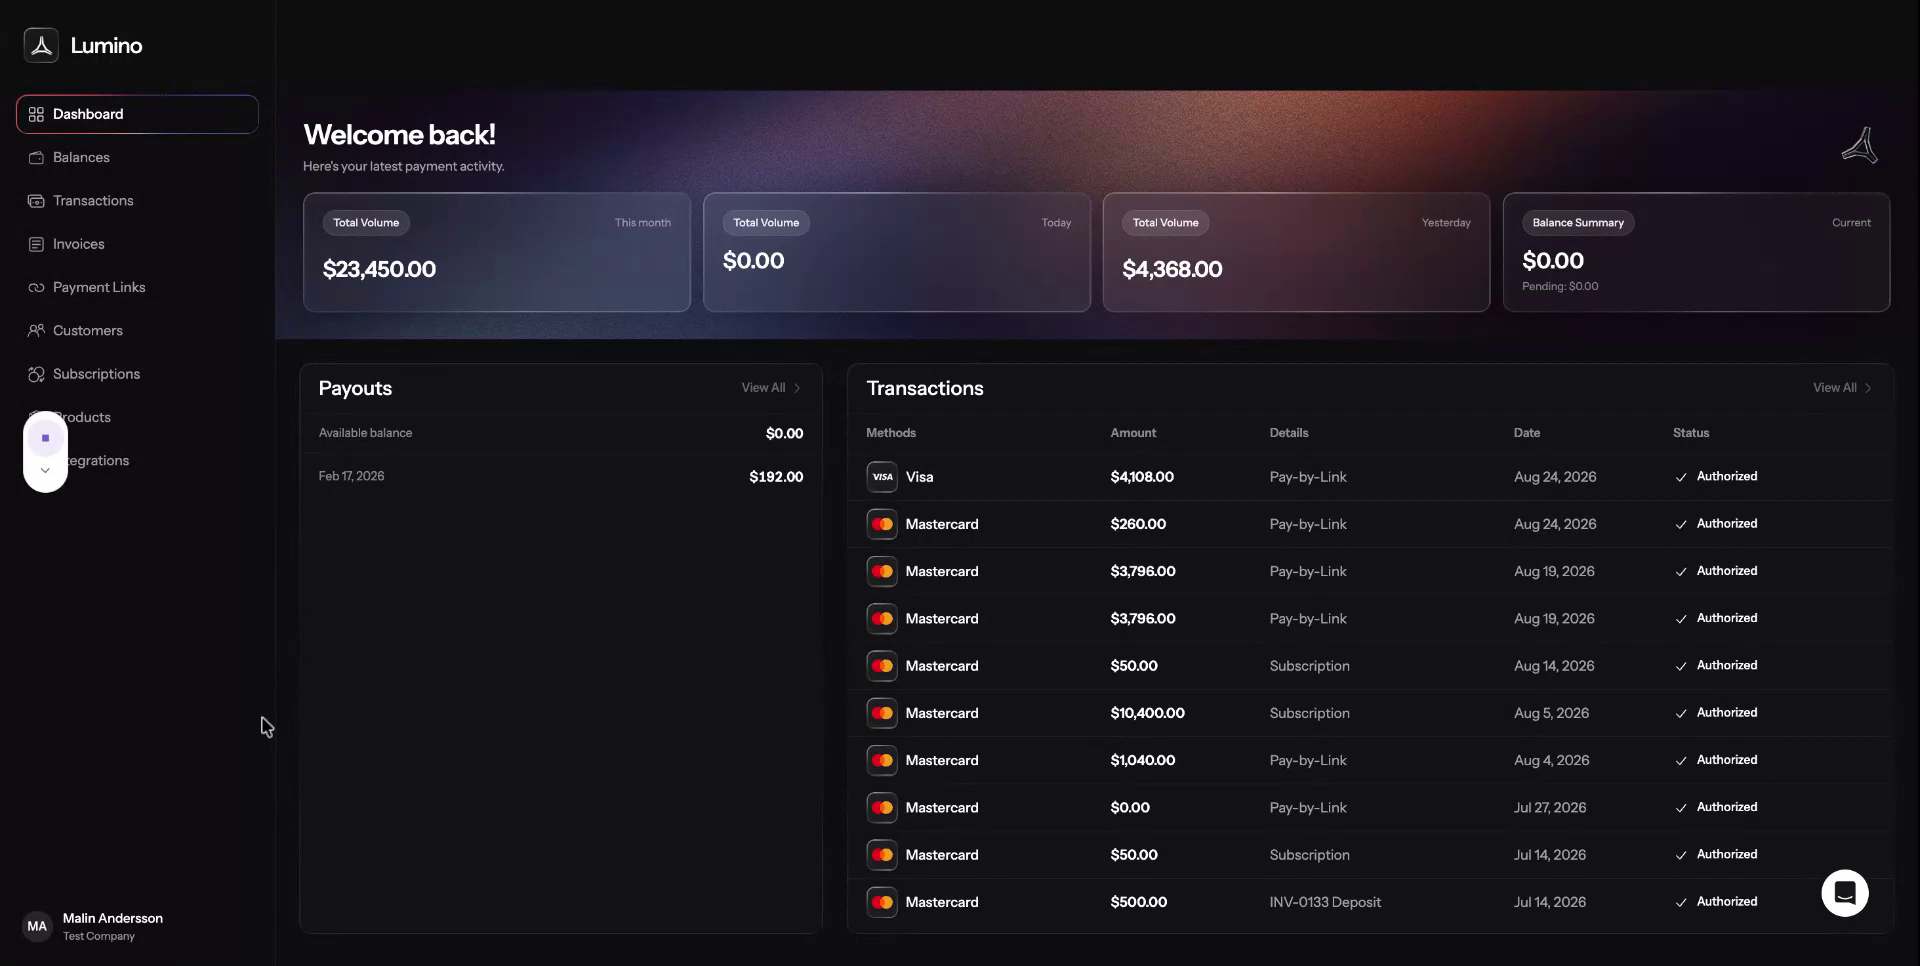
Task: Click INV-0133 Deposit details
Action: click(x=1325, y=902)
